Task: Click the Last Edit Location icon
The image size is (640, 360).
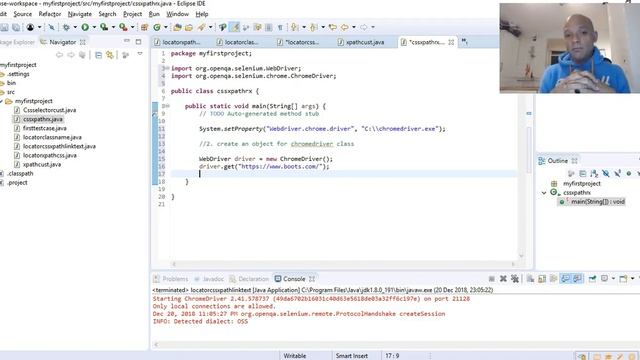Action: coord(333,27)
